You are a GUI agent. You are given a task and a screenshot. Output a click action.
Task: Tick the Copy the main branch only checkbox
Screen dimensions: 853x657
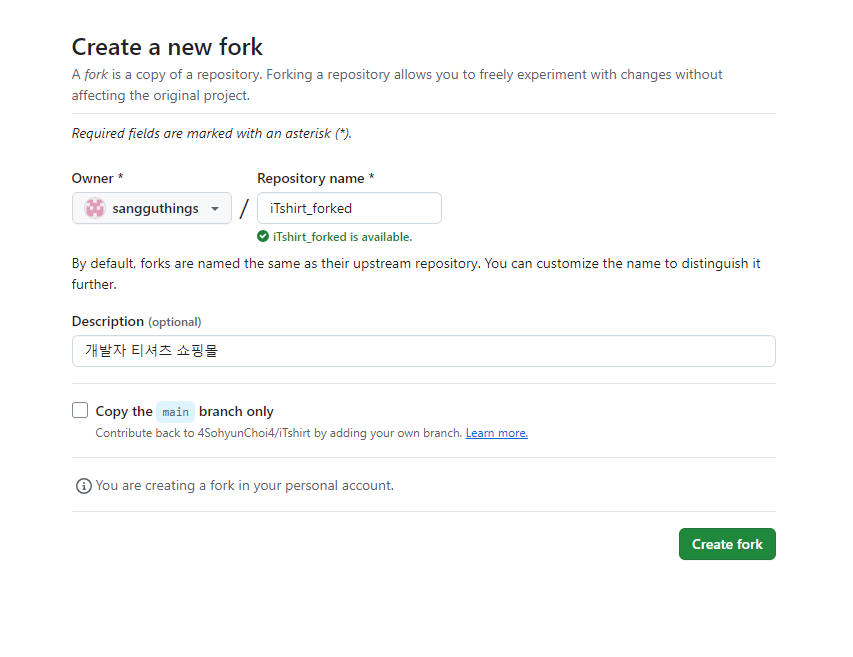(x=80, y=410)
